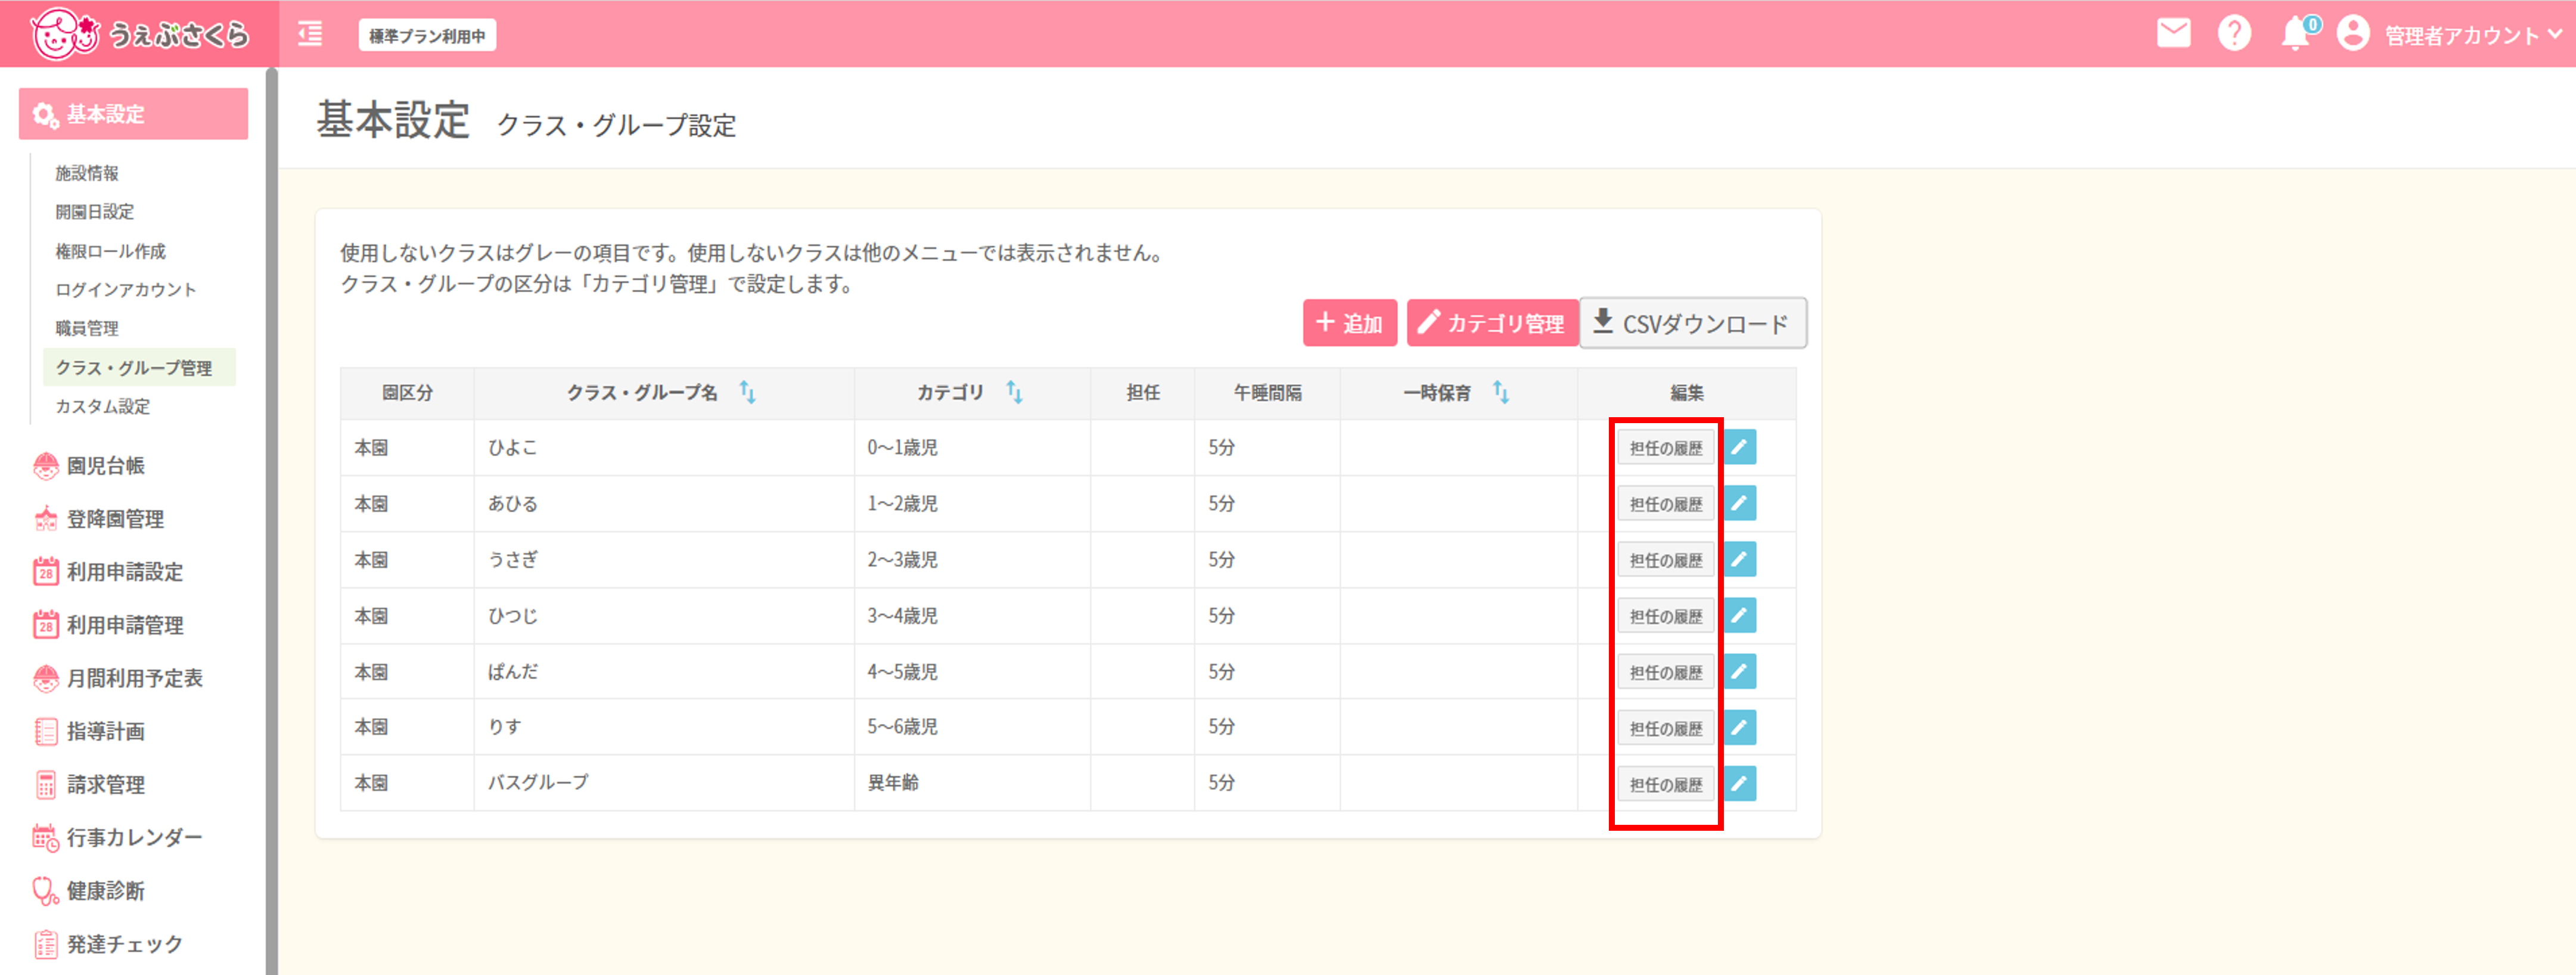Edit the うさぎ class with pencil icon
The image size is (2576, 975).
click(1740, 559)
